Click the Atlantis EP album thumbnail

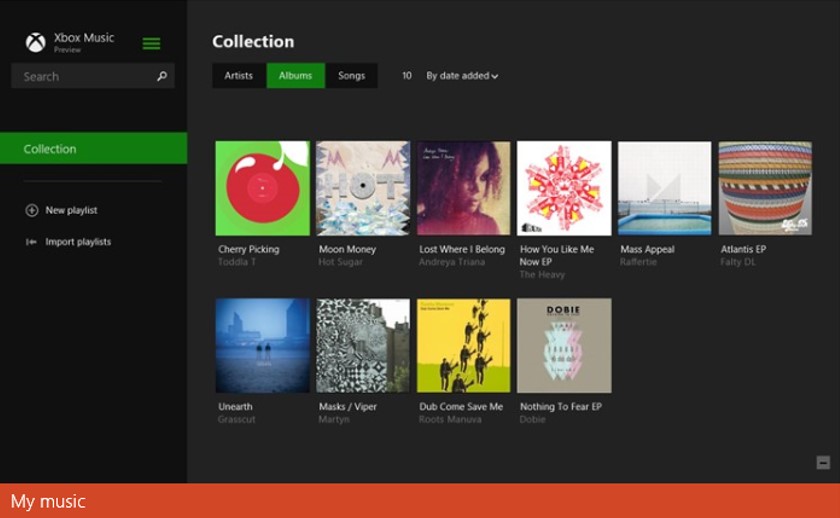point(765,188)
